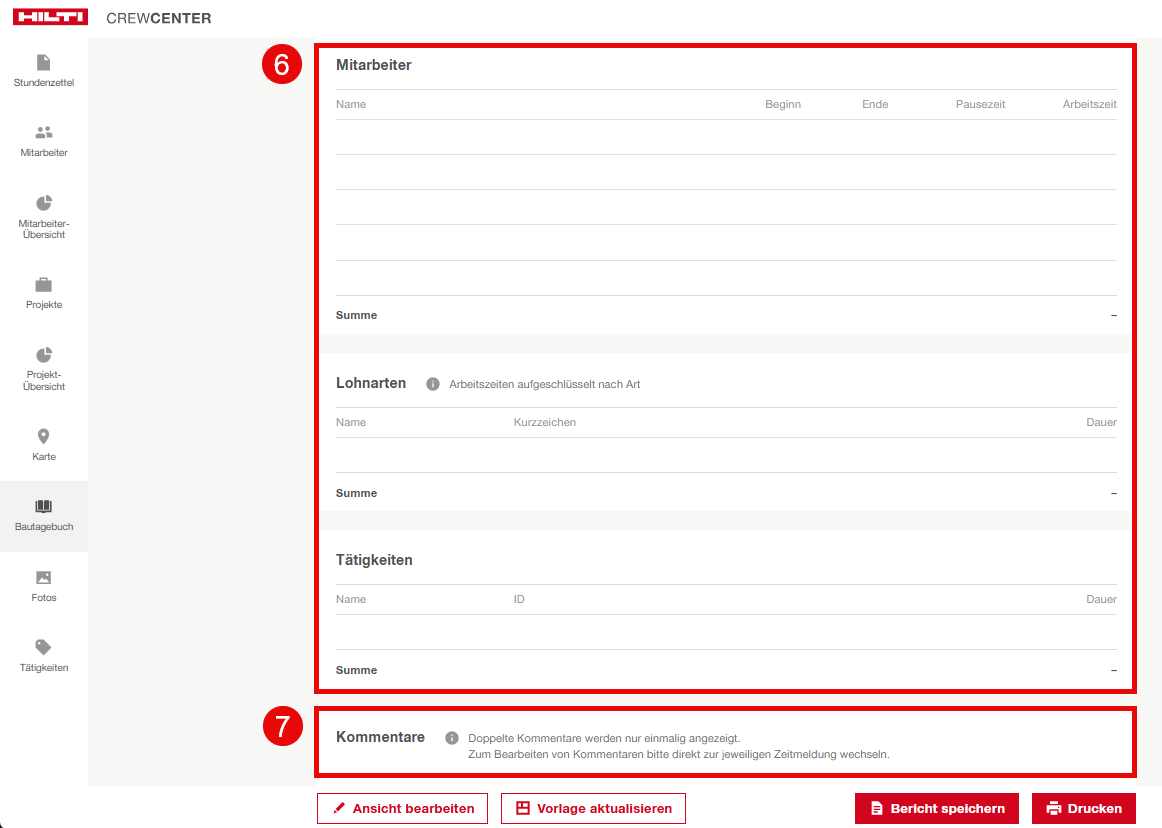Click the Arbeitszeit column header
Viewport: 1162px width, 828px height.
[1089, 105]
